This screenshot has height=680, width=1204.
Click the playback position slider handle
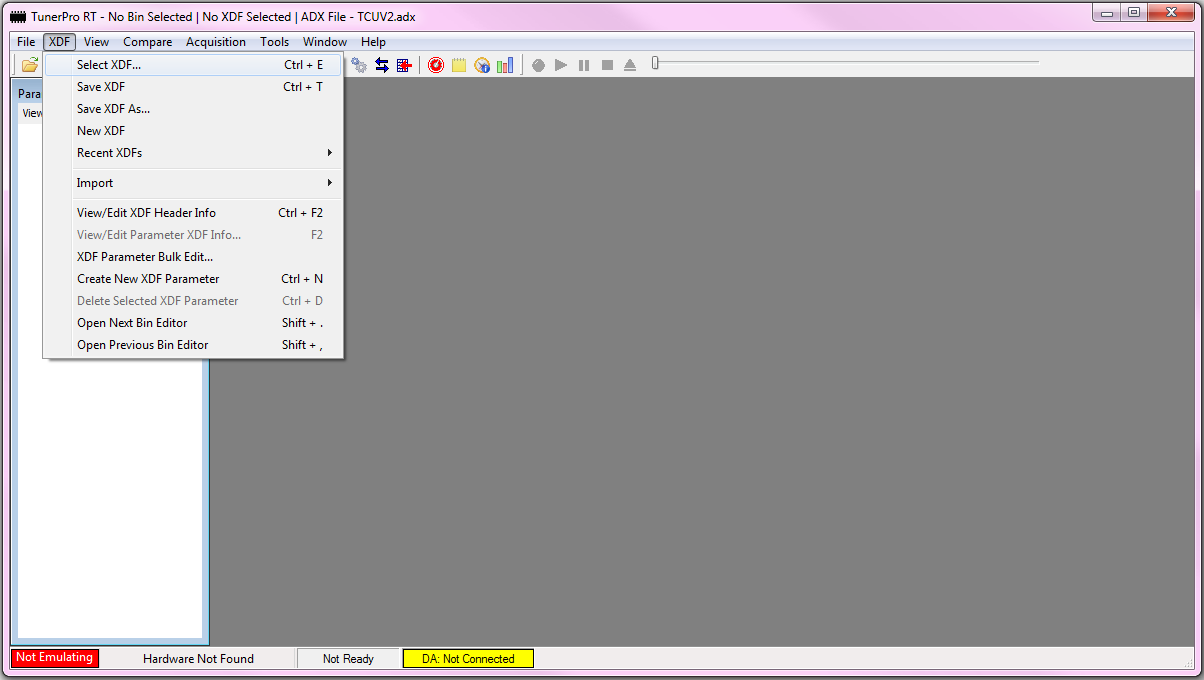click(655, 63)
